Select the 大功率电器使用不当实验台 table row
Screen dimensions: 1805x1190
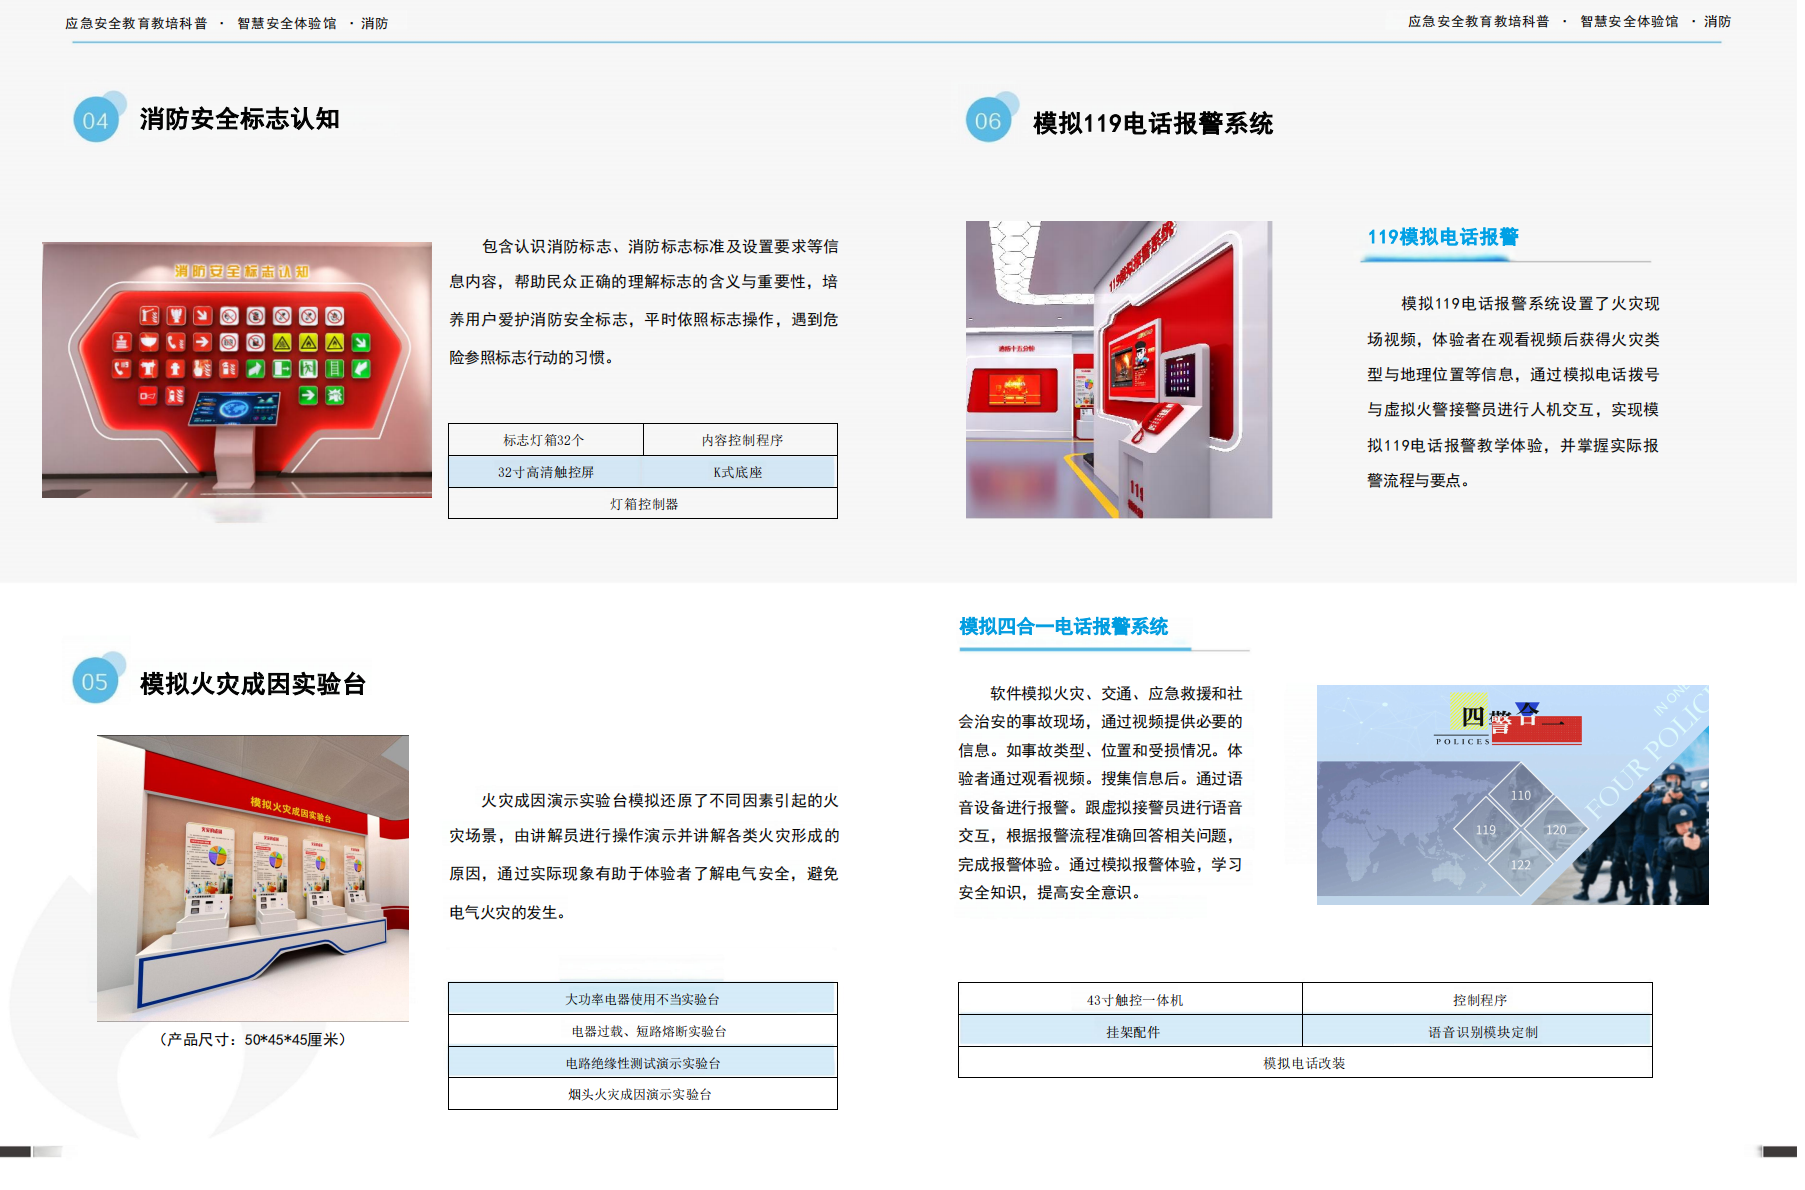click(642, 999)
